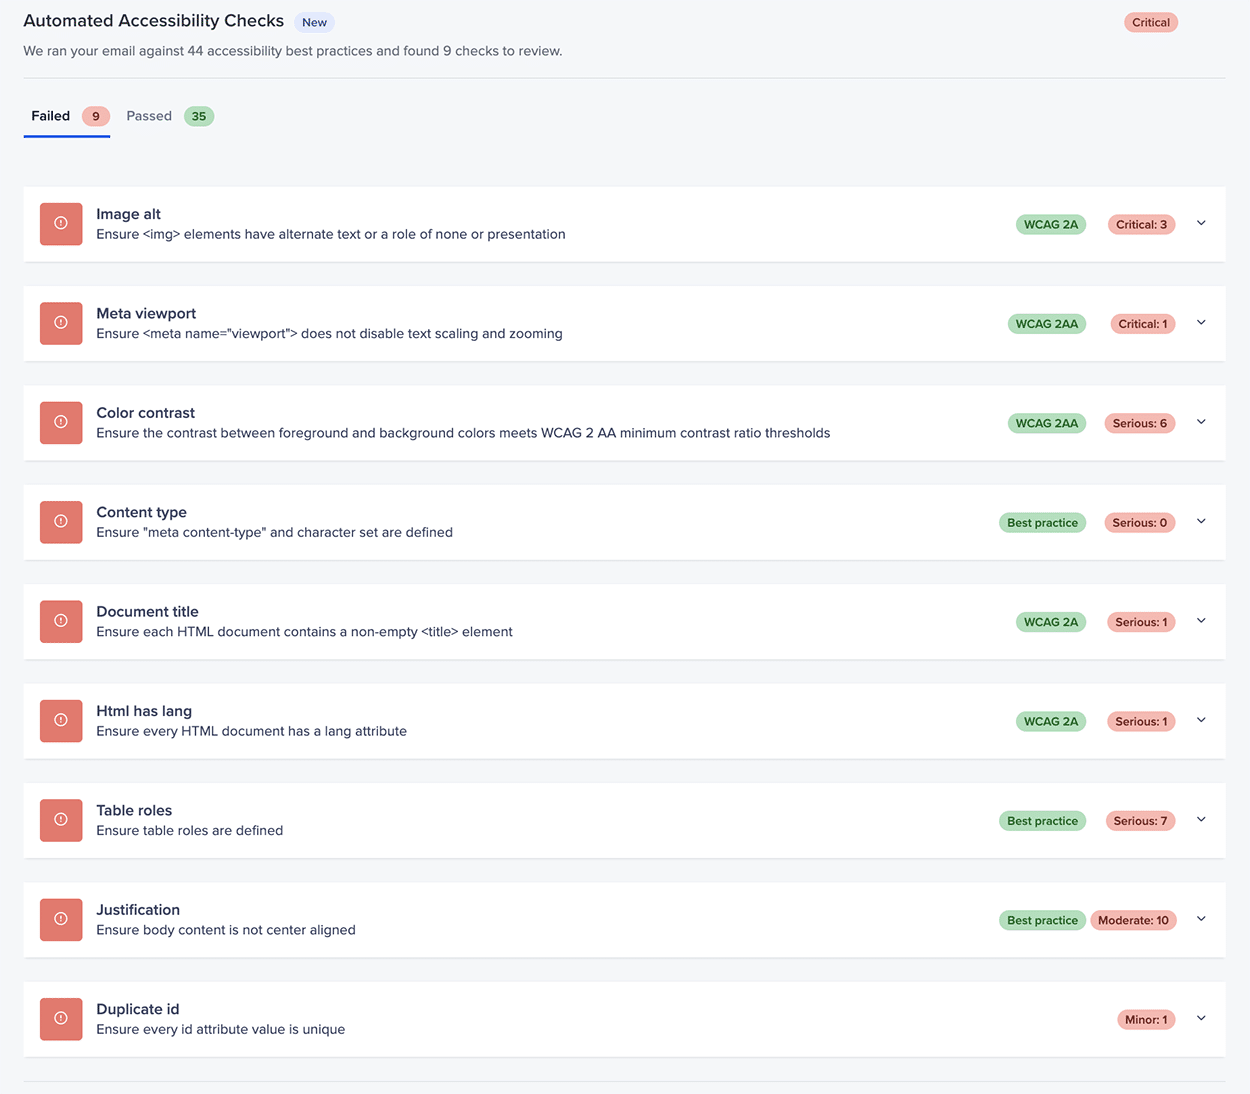Click the alert icon beside Justification
Viewport: 1250px width, 1094px height.
tap(61, 920)
